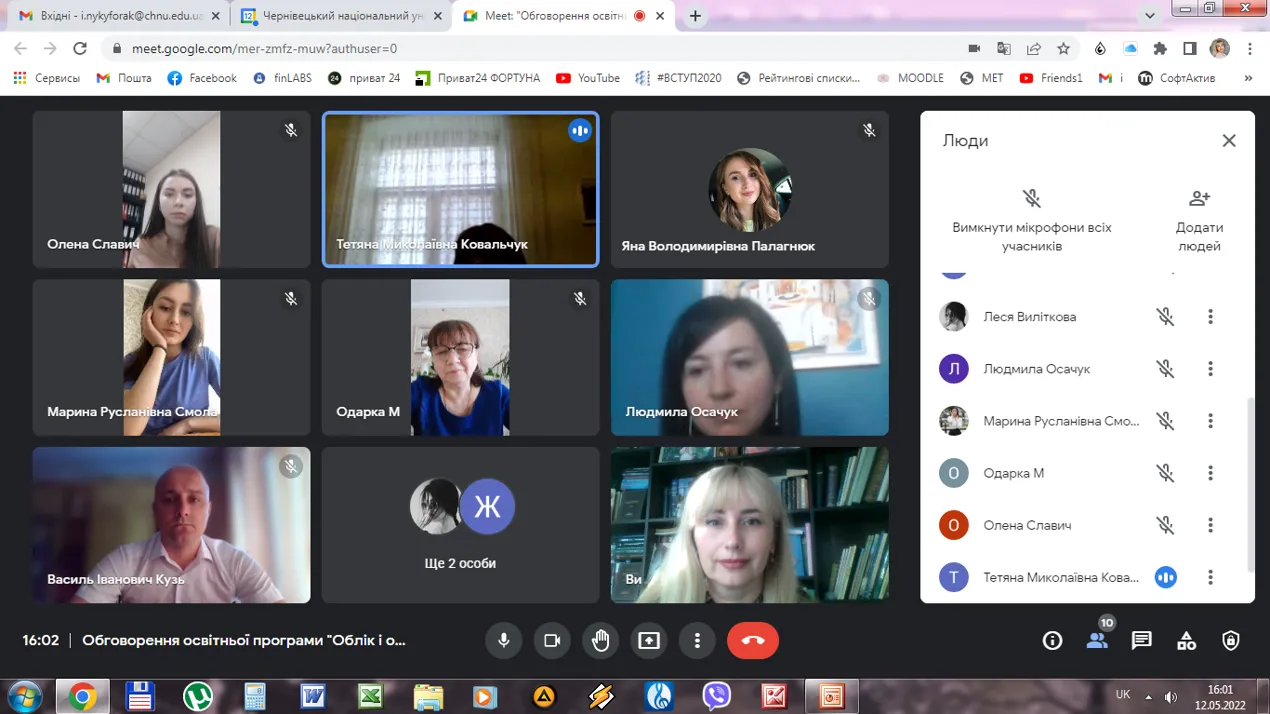Switch to the Gmail Вхідні tab
This screenshot has height=714, width=1270.
(x=116, y=16)
